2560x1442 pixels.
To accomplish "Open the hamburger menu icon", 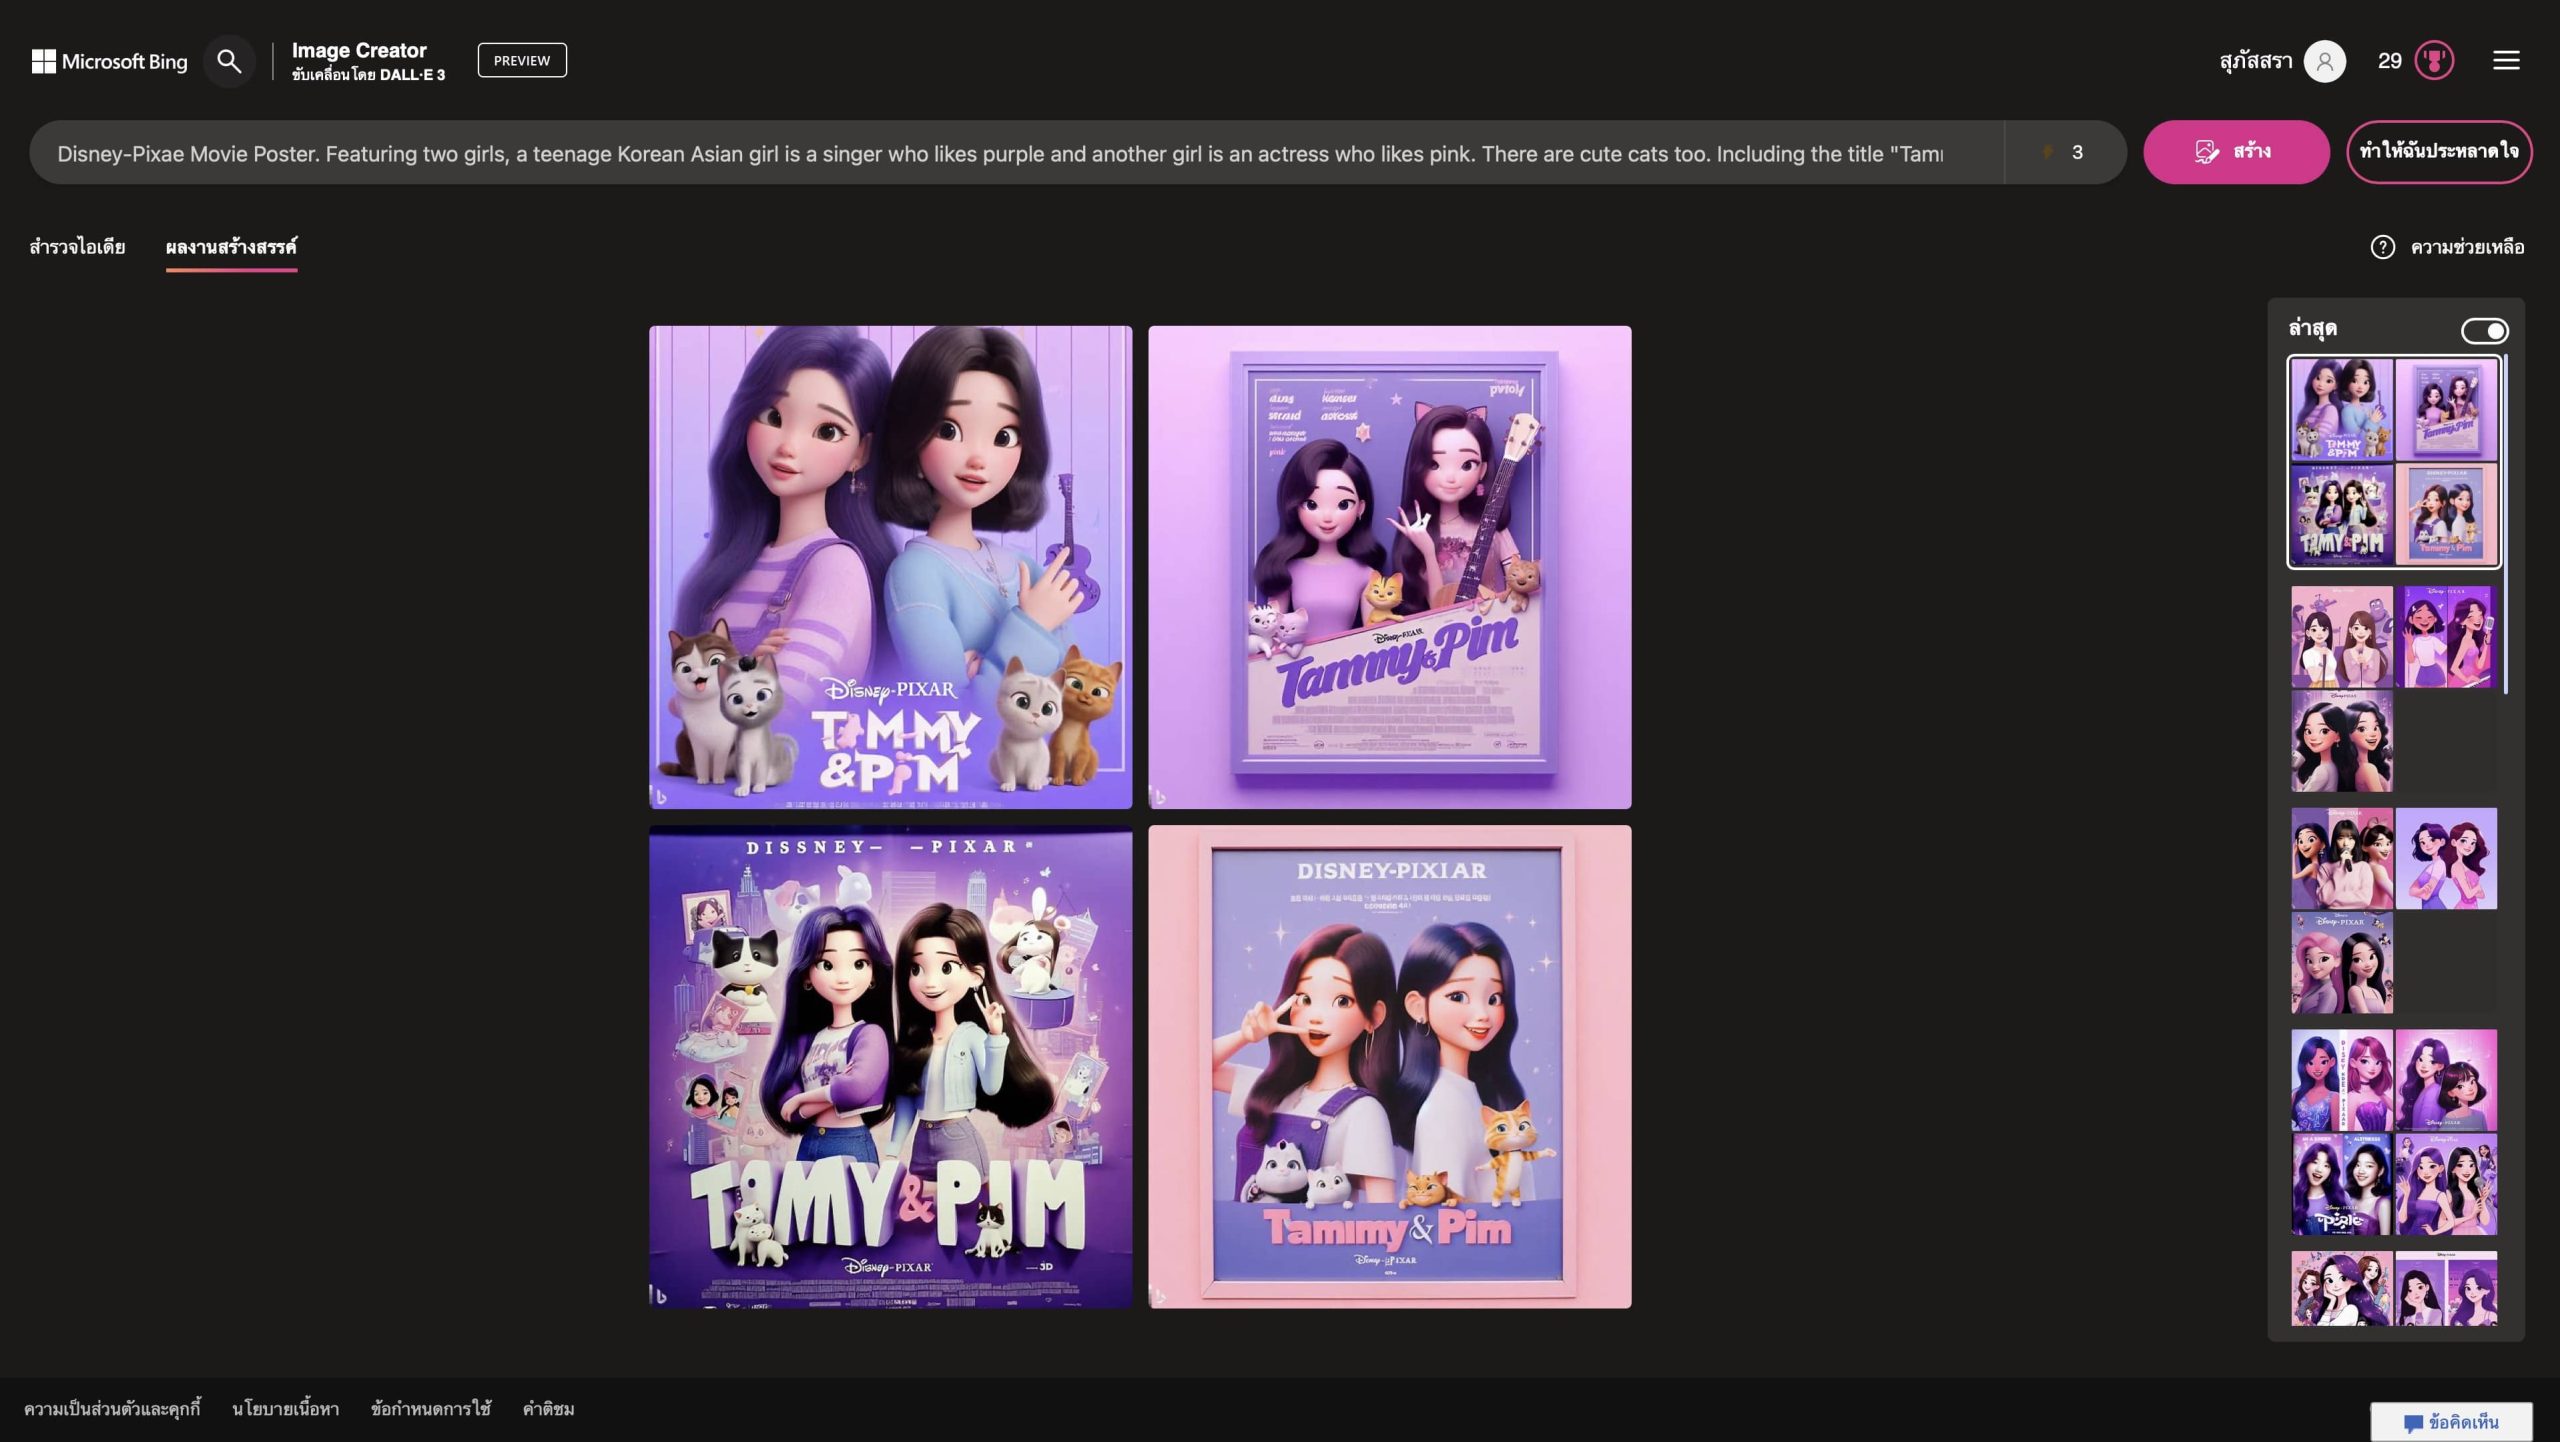I will pyautogui.click(x=2505, y=61).
